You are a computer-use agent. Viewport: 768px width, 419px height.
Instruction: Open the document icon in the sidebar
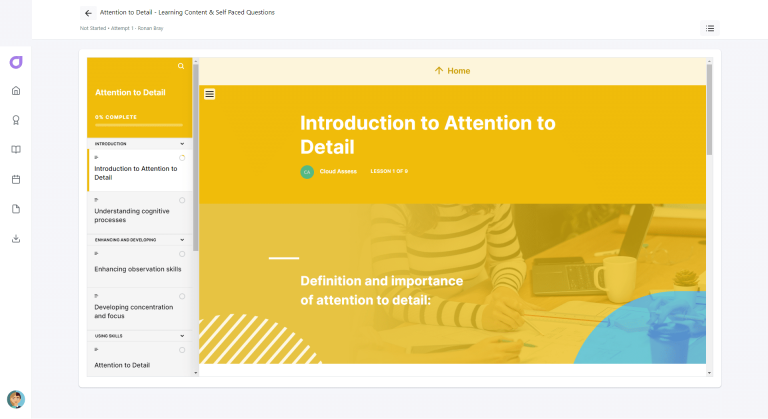(16, 209)
